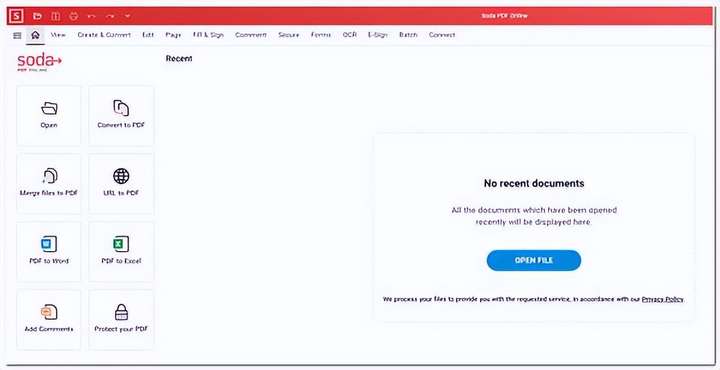Open a file via title bar folder icon

coord(38,16)
